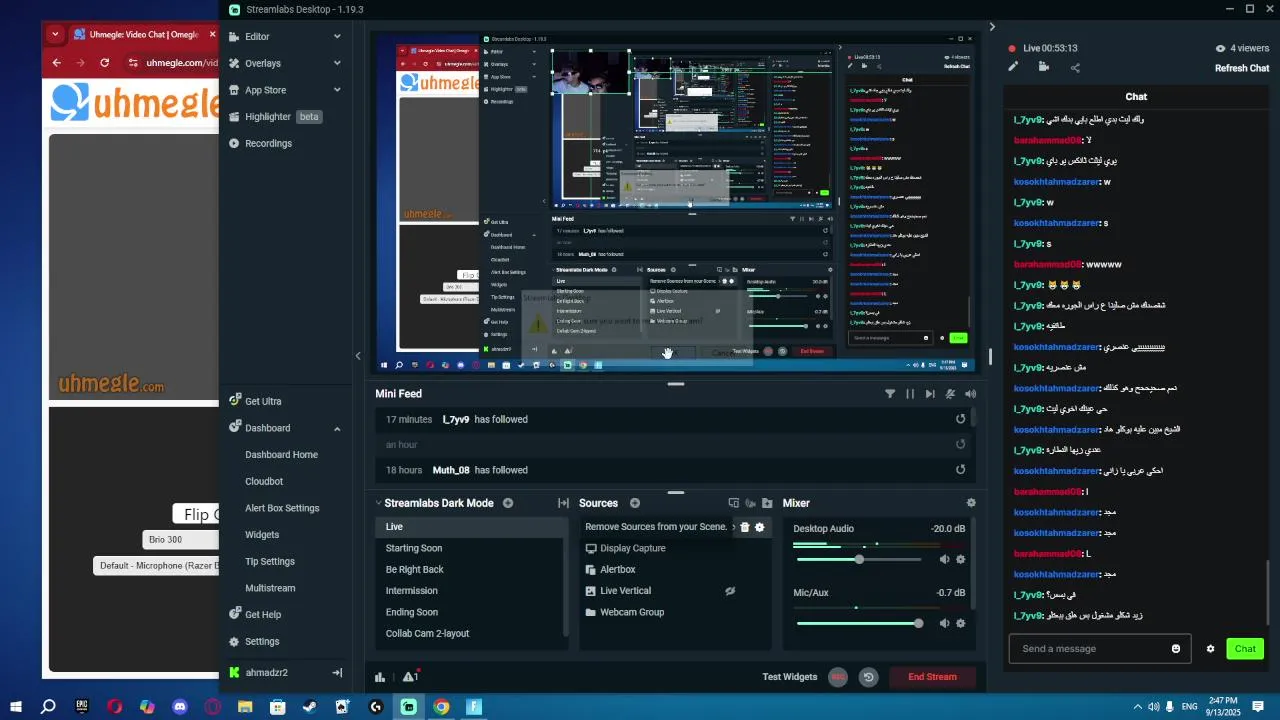Viewport: 1280px width, 720px height.
Task: Edit stream info pencil icon
Action: click(x=1013, y=67)
